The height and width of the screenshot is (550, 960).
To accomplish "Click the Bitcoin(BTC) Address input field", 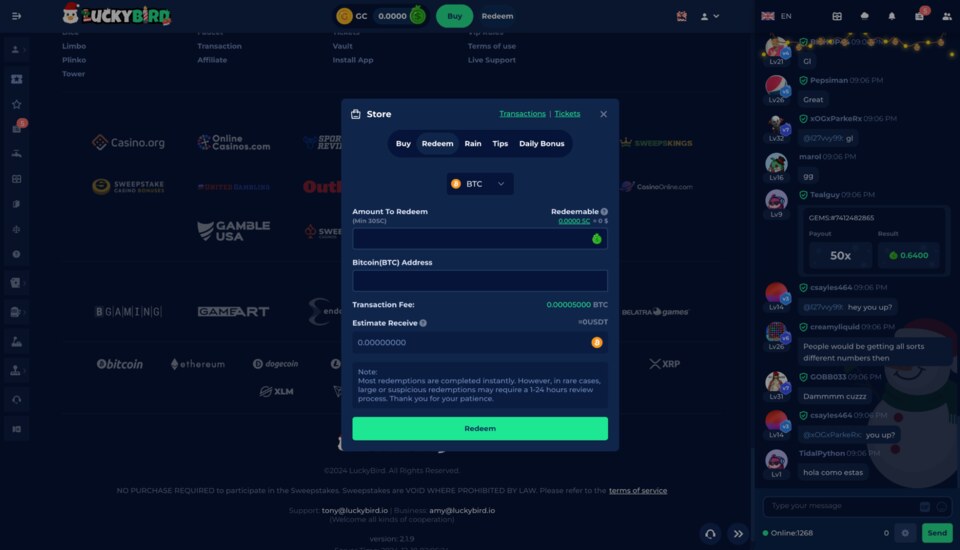I will [480, 281].
